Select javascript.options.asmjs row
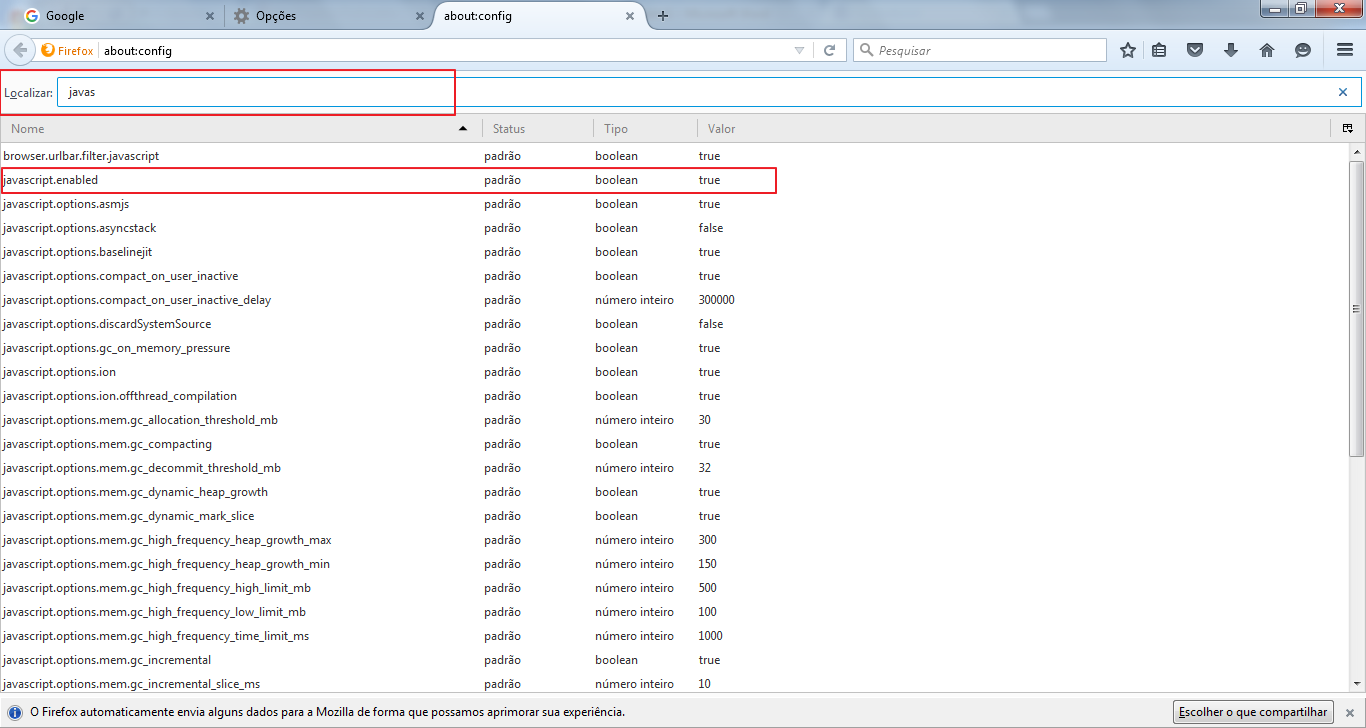Screen dimensions: 1366x728 (674, 204)
